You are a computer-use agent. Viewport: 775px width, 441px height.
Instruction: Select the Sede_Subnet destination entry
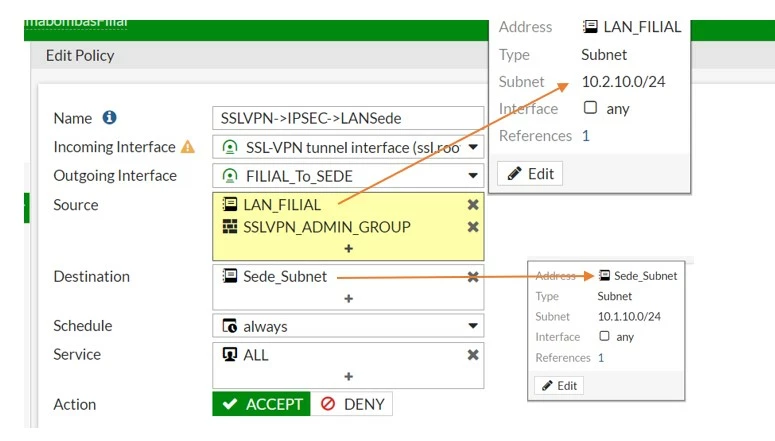pos(285,276)
